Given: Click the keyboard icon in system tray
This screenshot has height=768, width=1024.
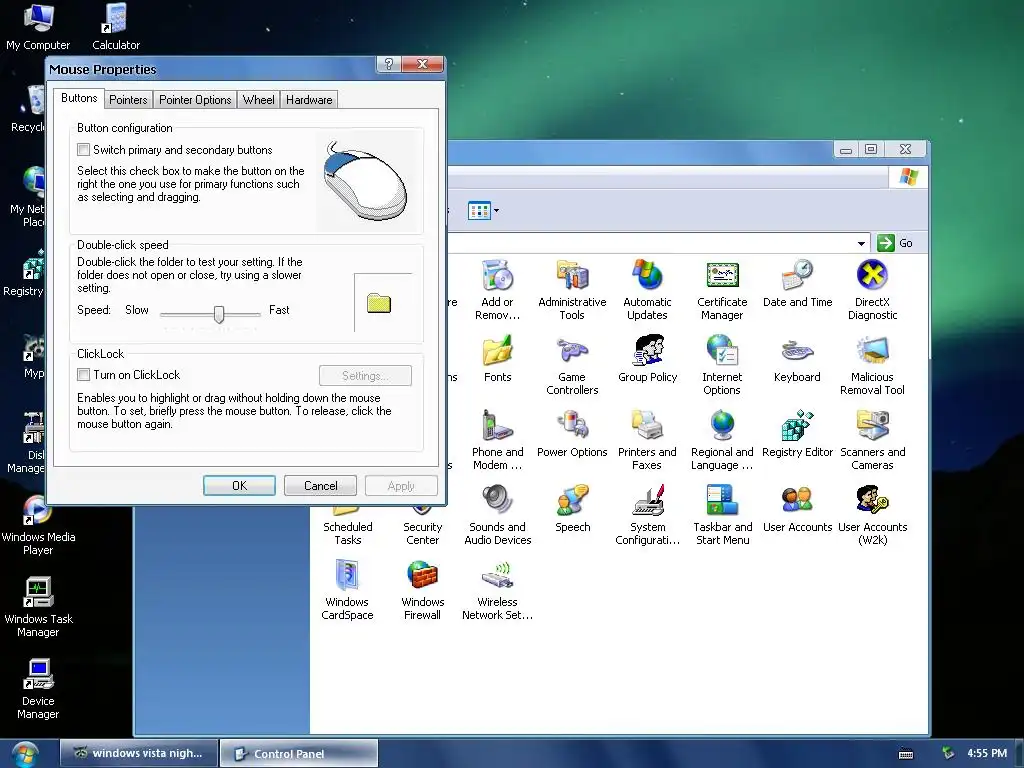Looking at the screenshot, I should pos(906,754).
